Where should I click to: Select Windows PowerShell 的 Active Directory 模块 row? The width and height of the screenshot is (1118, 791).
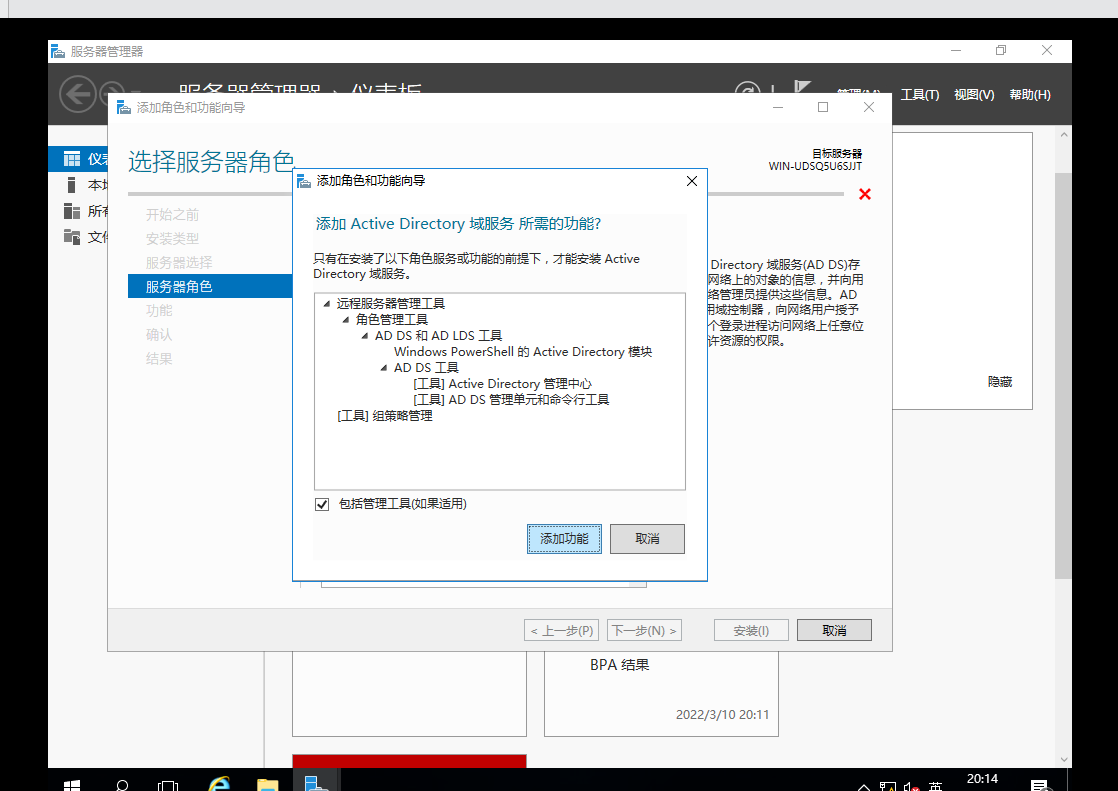pos(523,352)
